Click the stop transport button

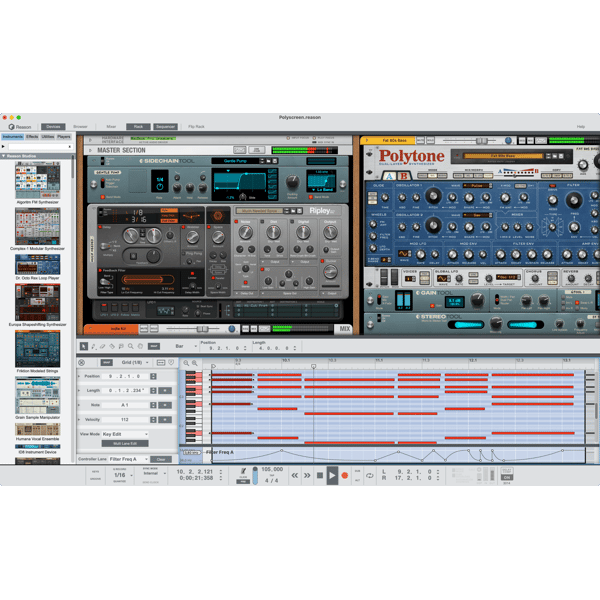pos(320,476)
